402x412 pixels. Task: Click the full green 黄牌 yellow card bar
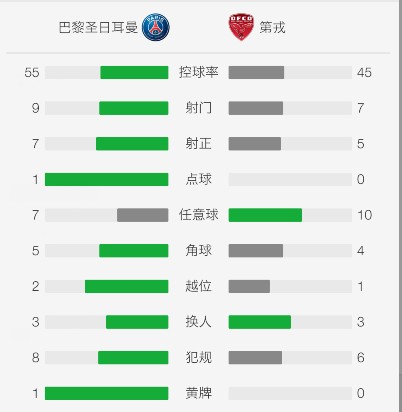click(x=107, y=393)
